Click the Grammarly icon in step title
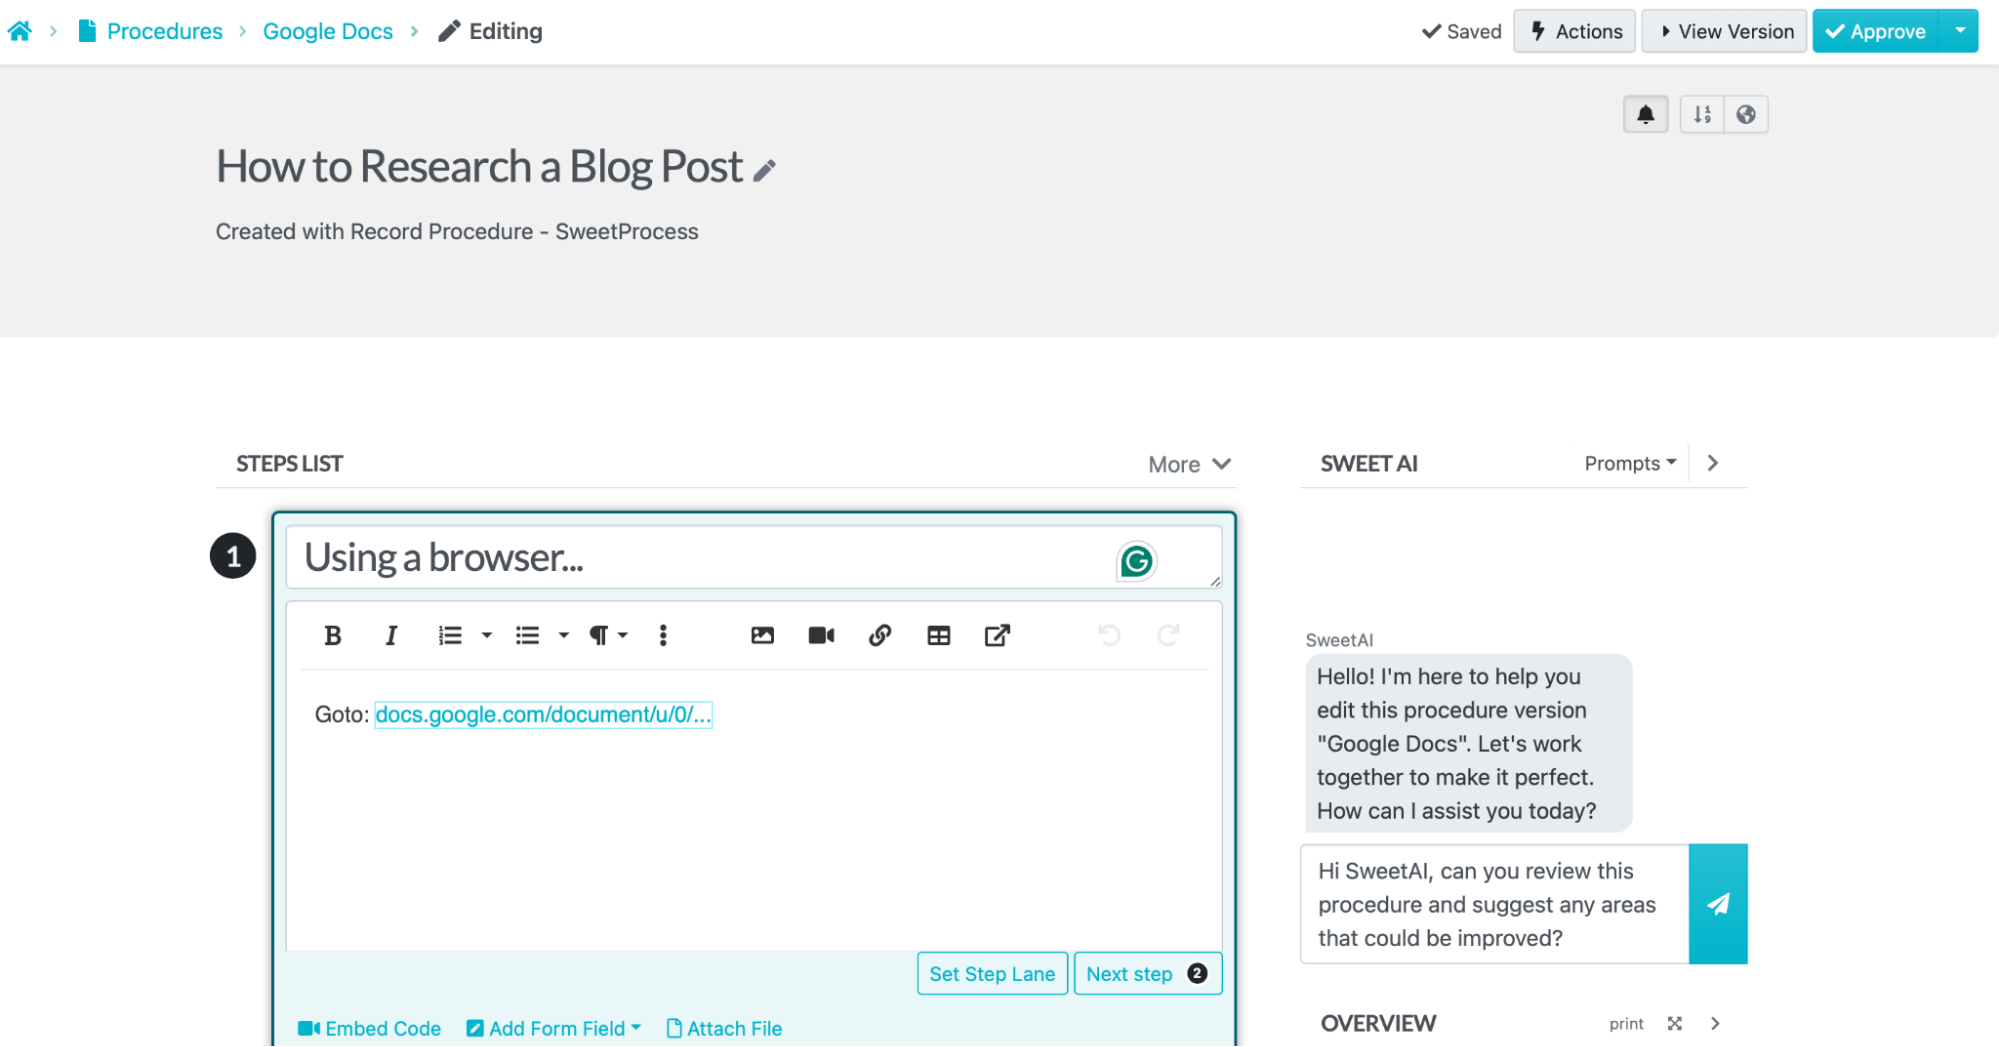This screenshot has height=1047, width=1999. [1136, 561]
